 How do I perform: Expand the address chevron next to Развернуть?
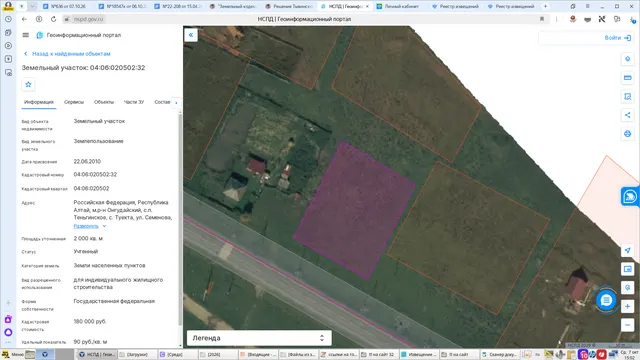point(104,226)
